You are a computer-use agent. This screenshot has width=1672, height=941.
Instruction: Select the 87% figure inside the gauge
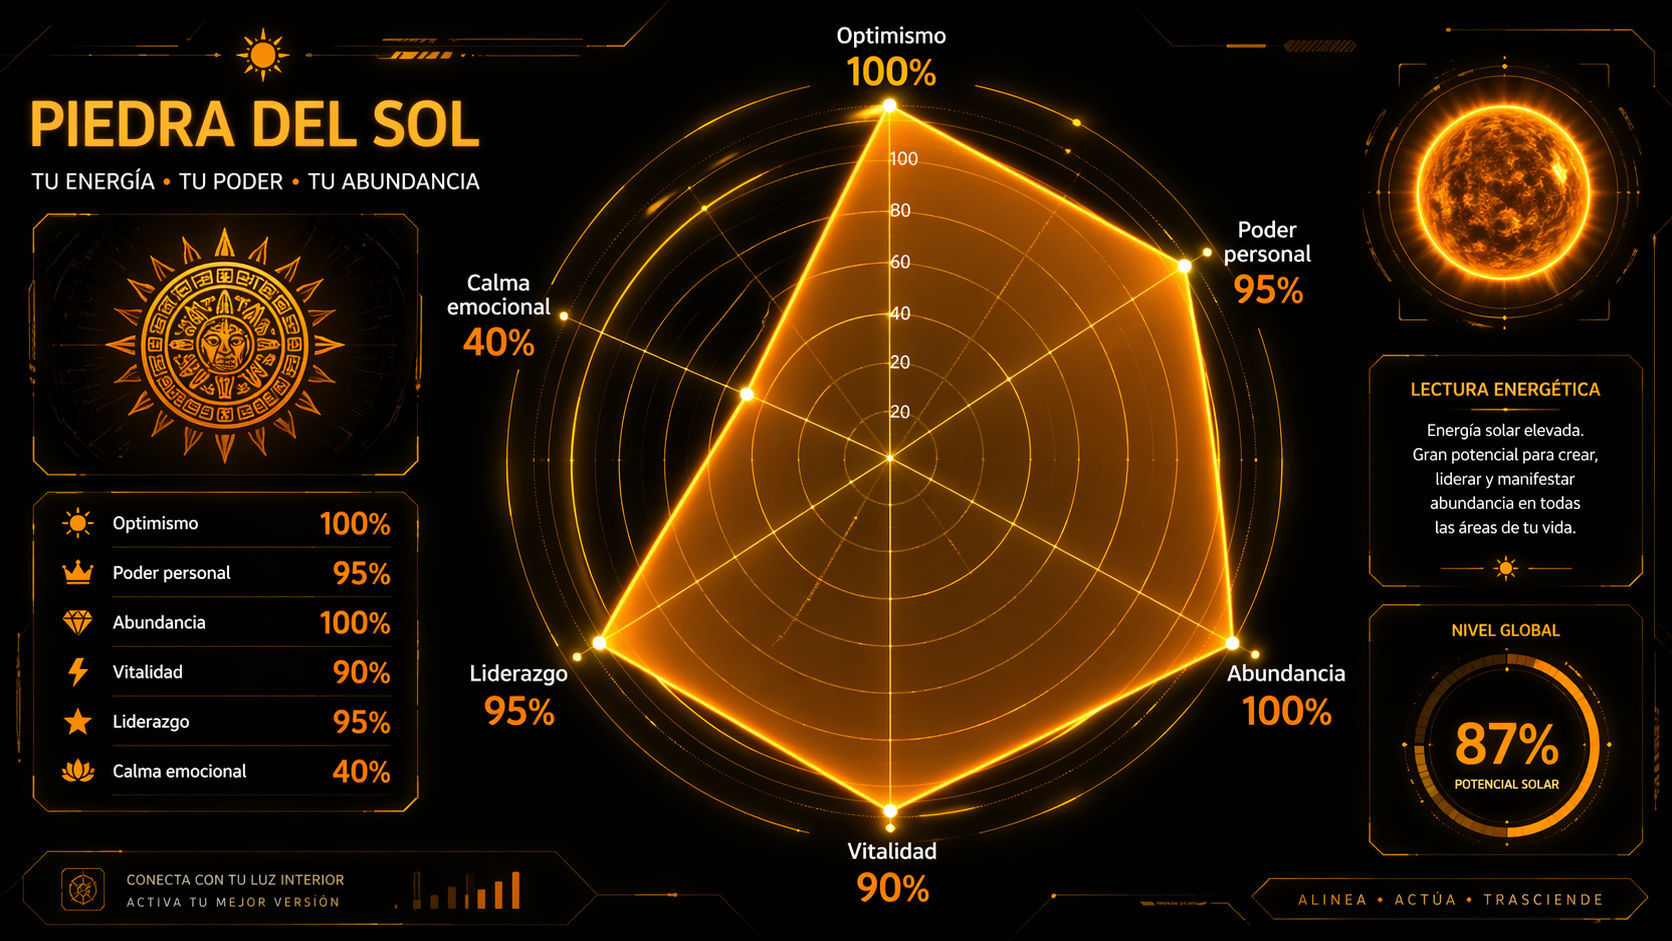[1507, 744]
